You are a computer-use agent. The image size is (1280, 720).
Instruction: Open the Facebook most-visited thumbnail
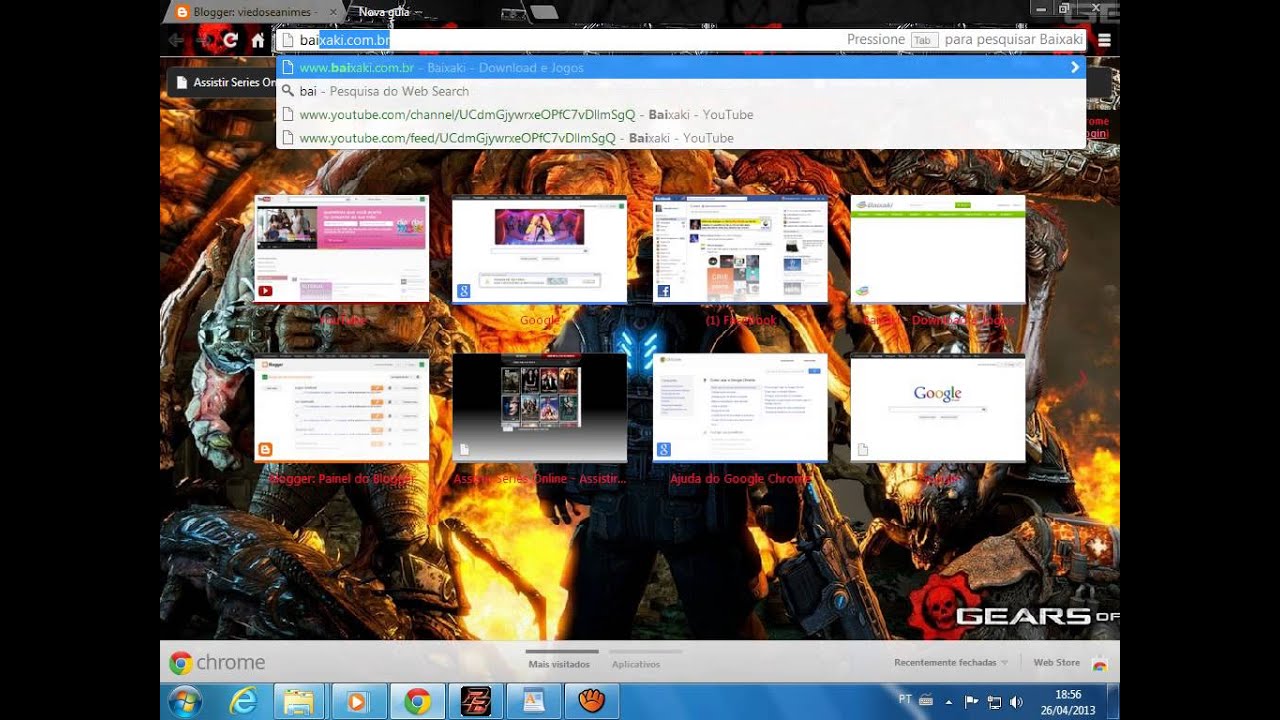740,249
